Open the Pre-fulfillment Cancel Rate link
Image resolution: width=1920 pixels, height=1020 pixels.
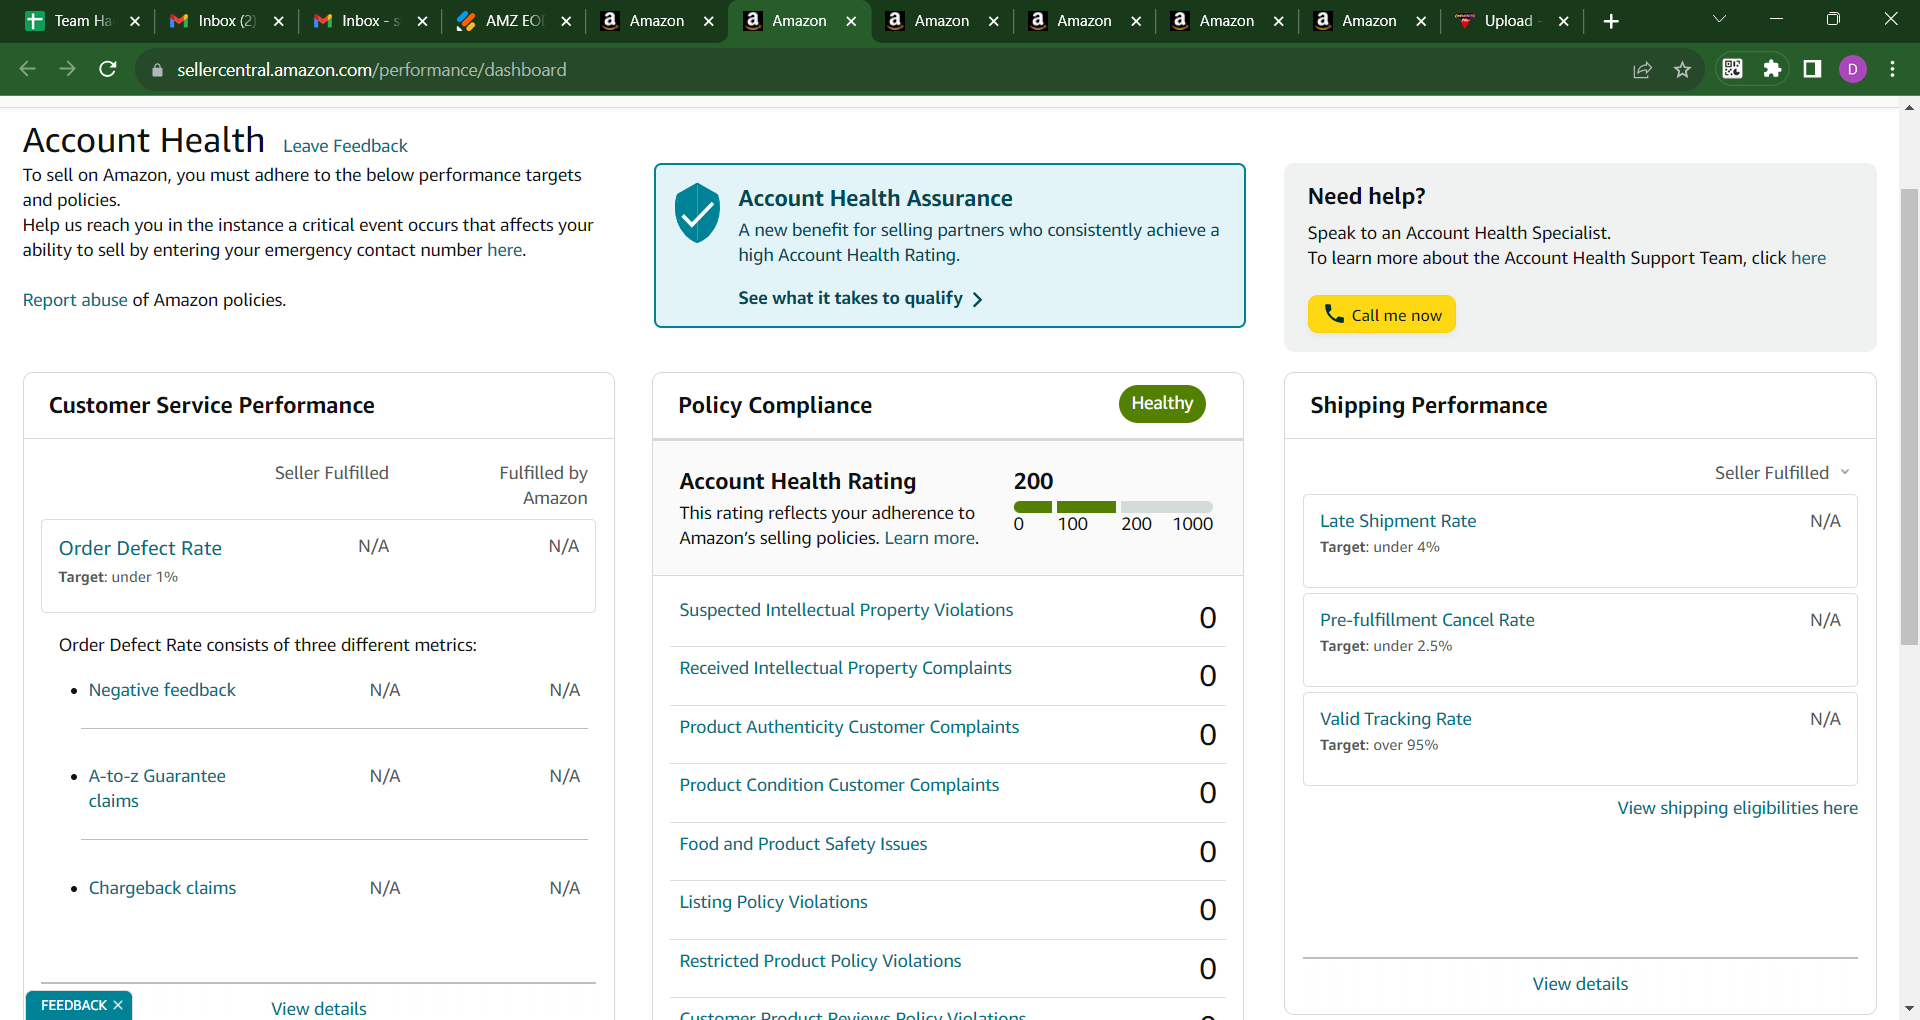tap(1427, 620)
